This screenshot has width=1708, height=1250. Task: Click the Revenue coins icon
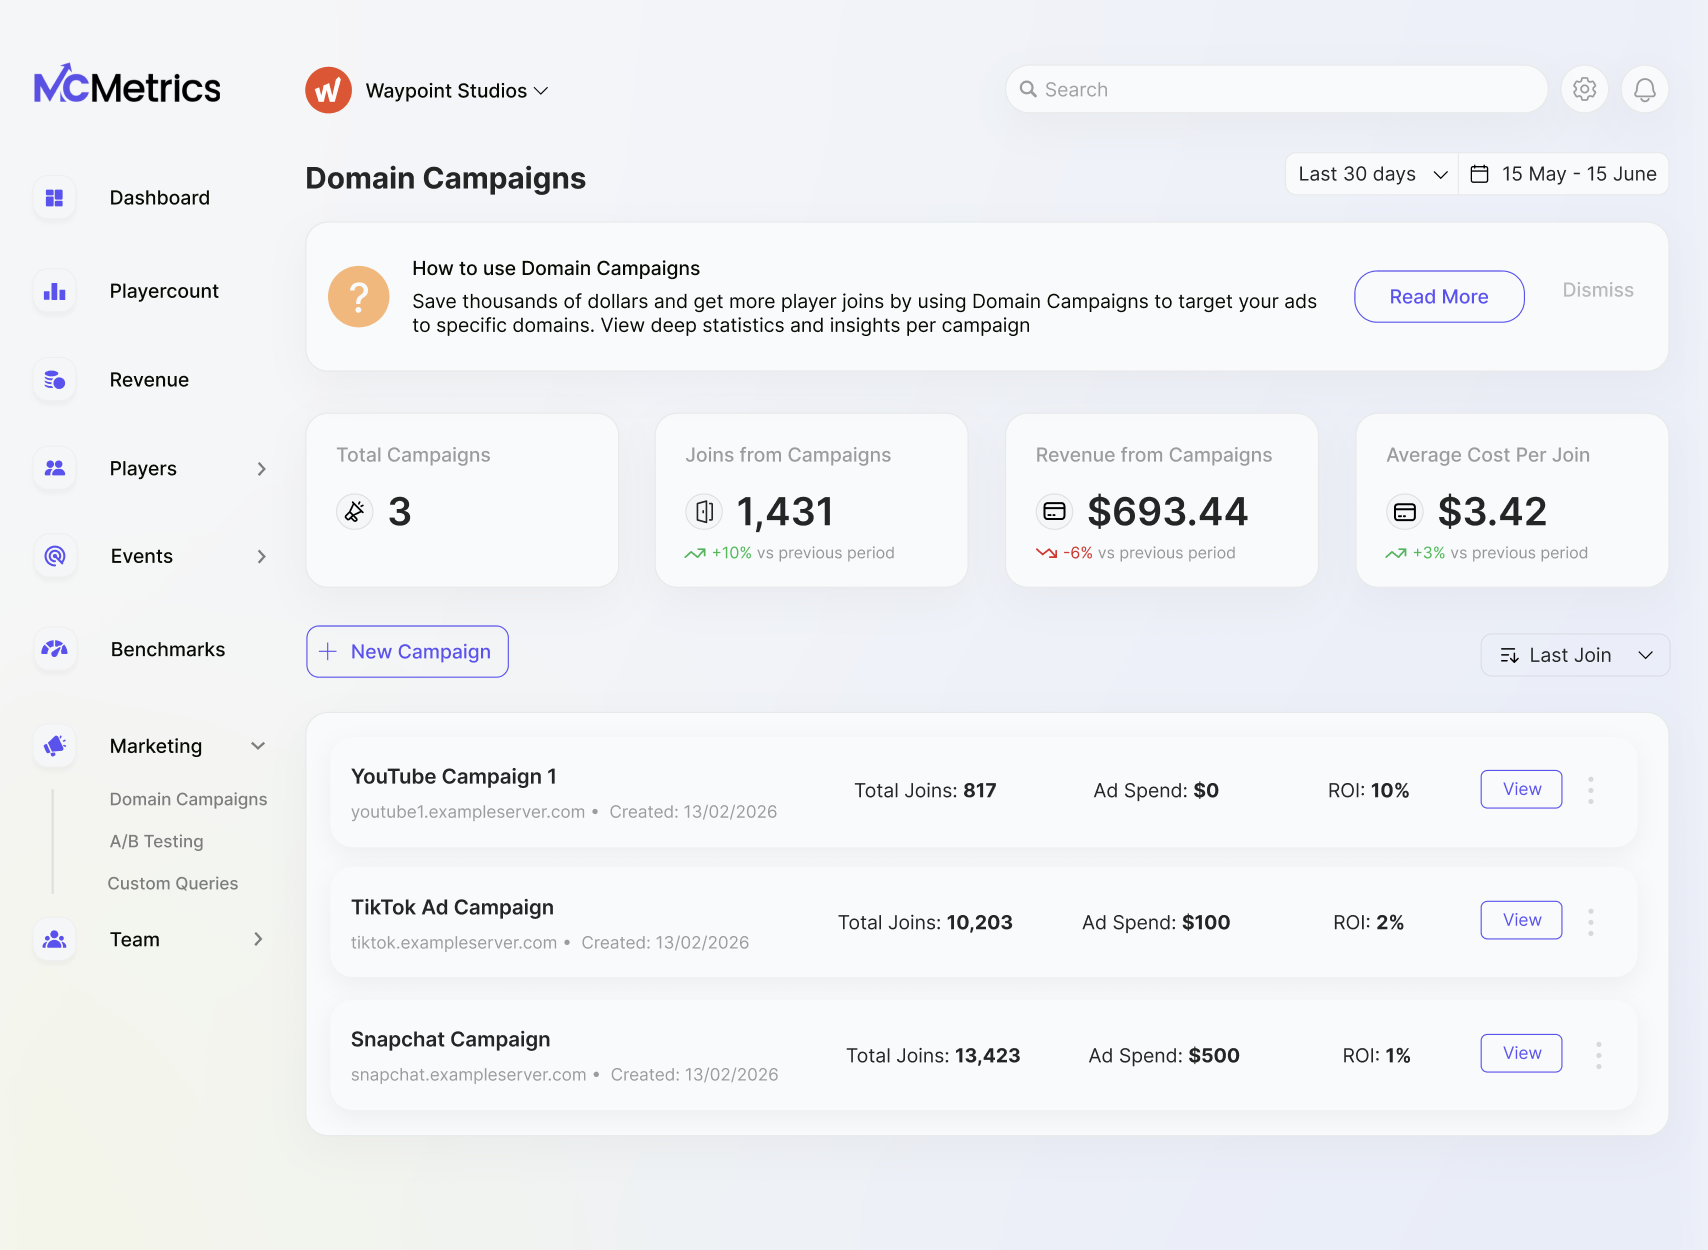point(55,380)
